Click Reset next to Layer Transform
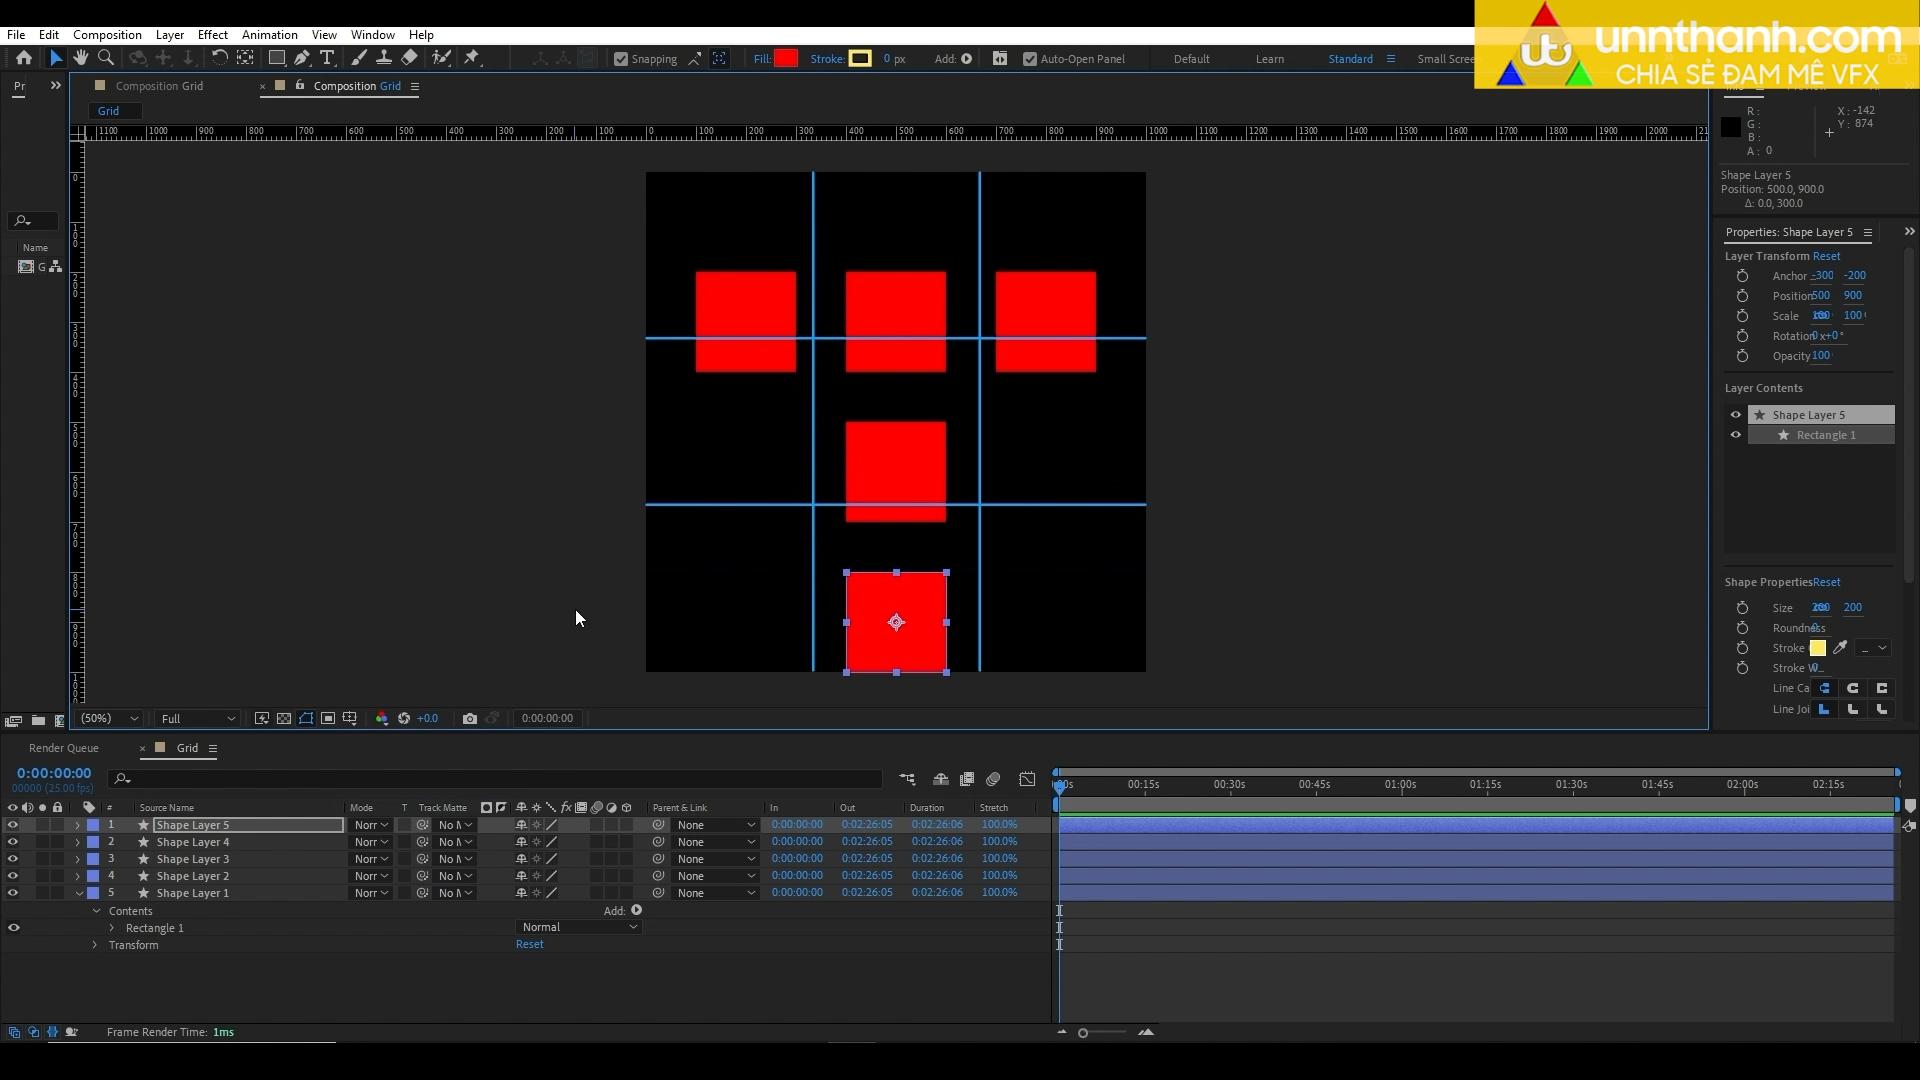1920x1080 pixels. [x=1826, y=256]
